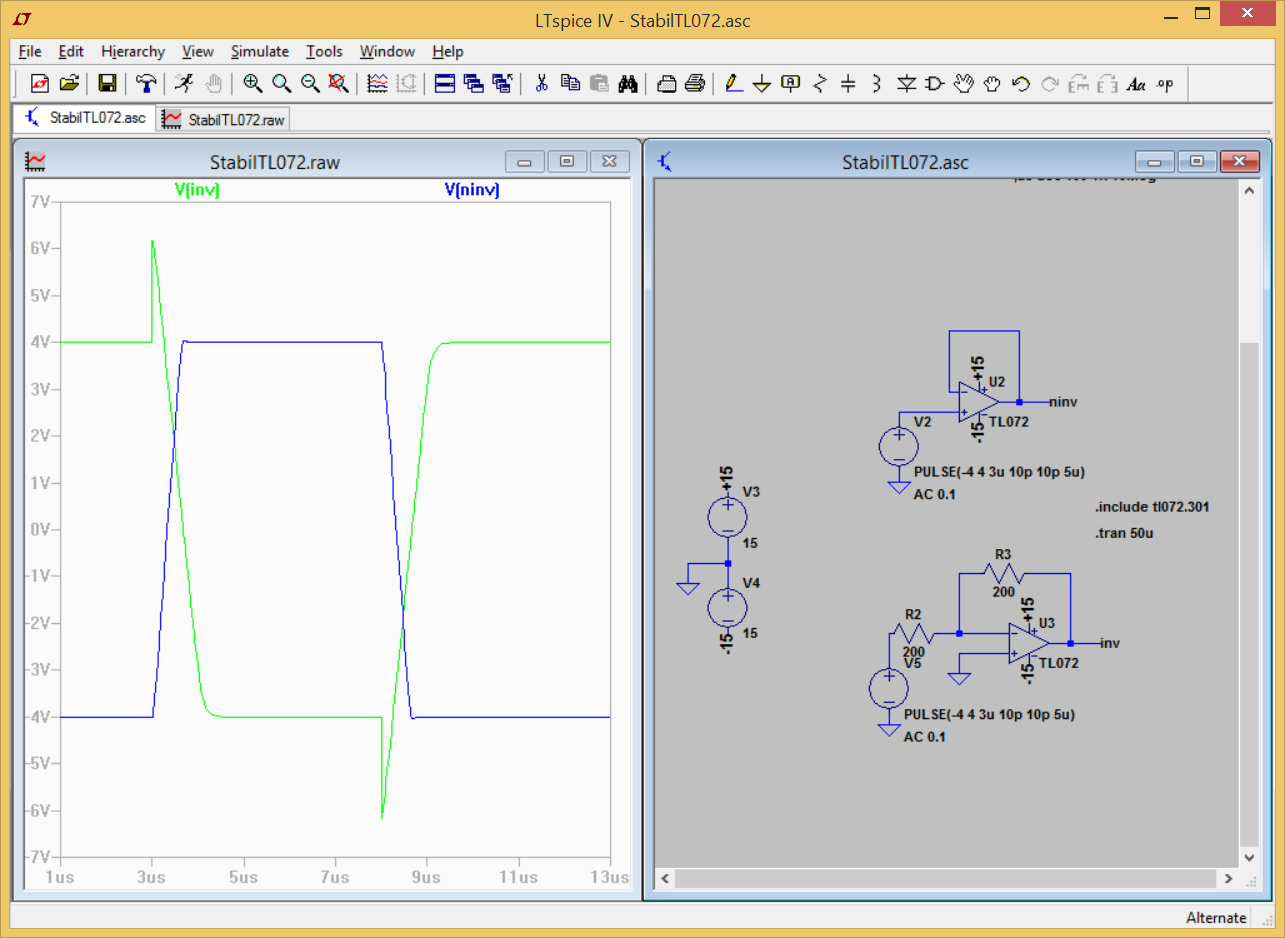Click the U2 op-amp symbol
The width and height of the screenshot is (1285, 938).
click(978, 401)
